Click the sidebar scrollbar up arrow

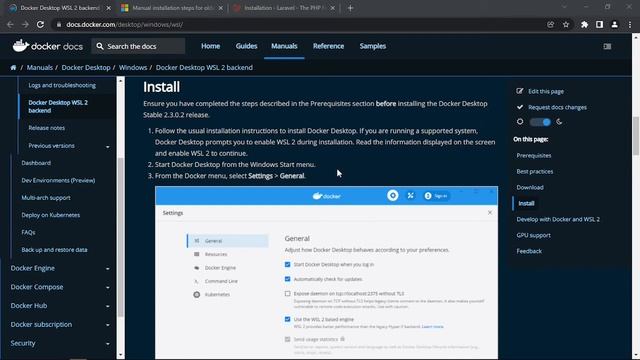(x=120, y=81)
